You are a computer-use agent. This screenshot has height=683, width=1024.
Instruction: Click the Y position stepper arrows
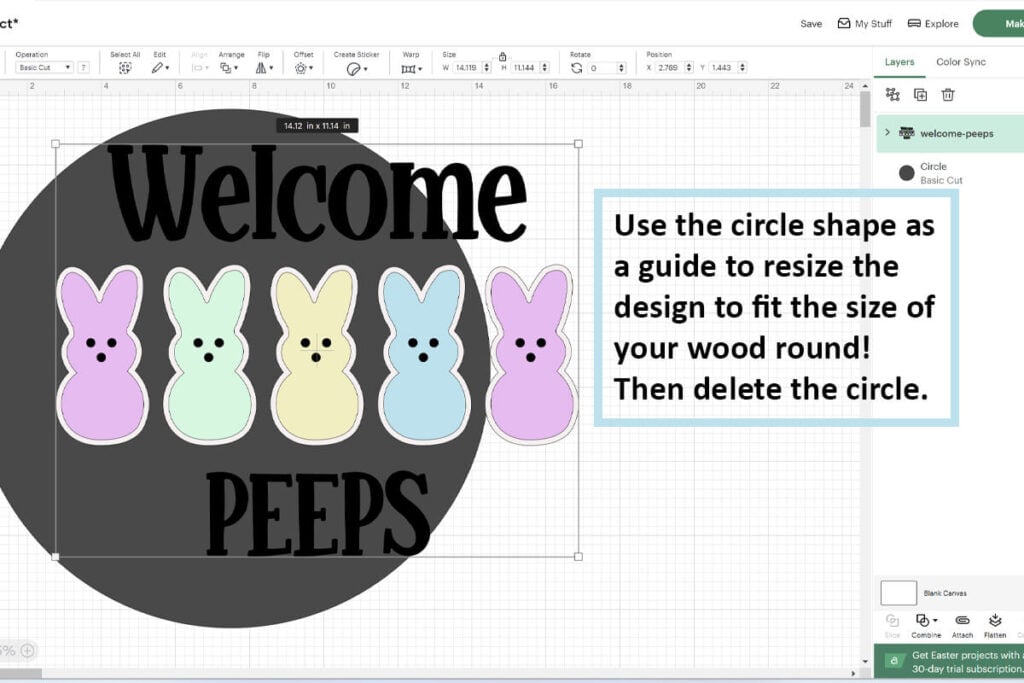tap(743, 67)
